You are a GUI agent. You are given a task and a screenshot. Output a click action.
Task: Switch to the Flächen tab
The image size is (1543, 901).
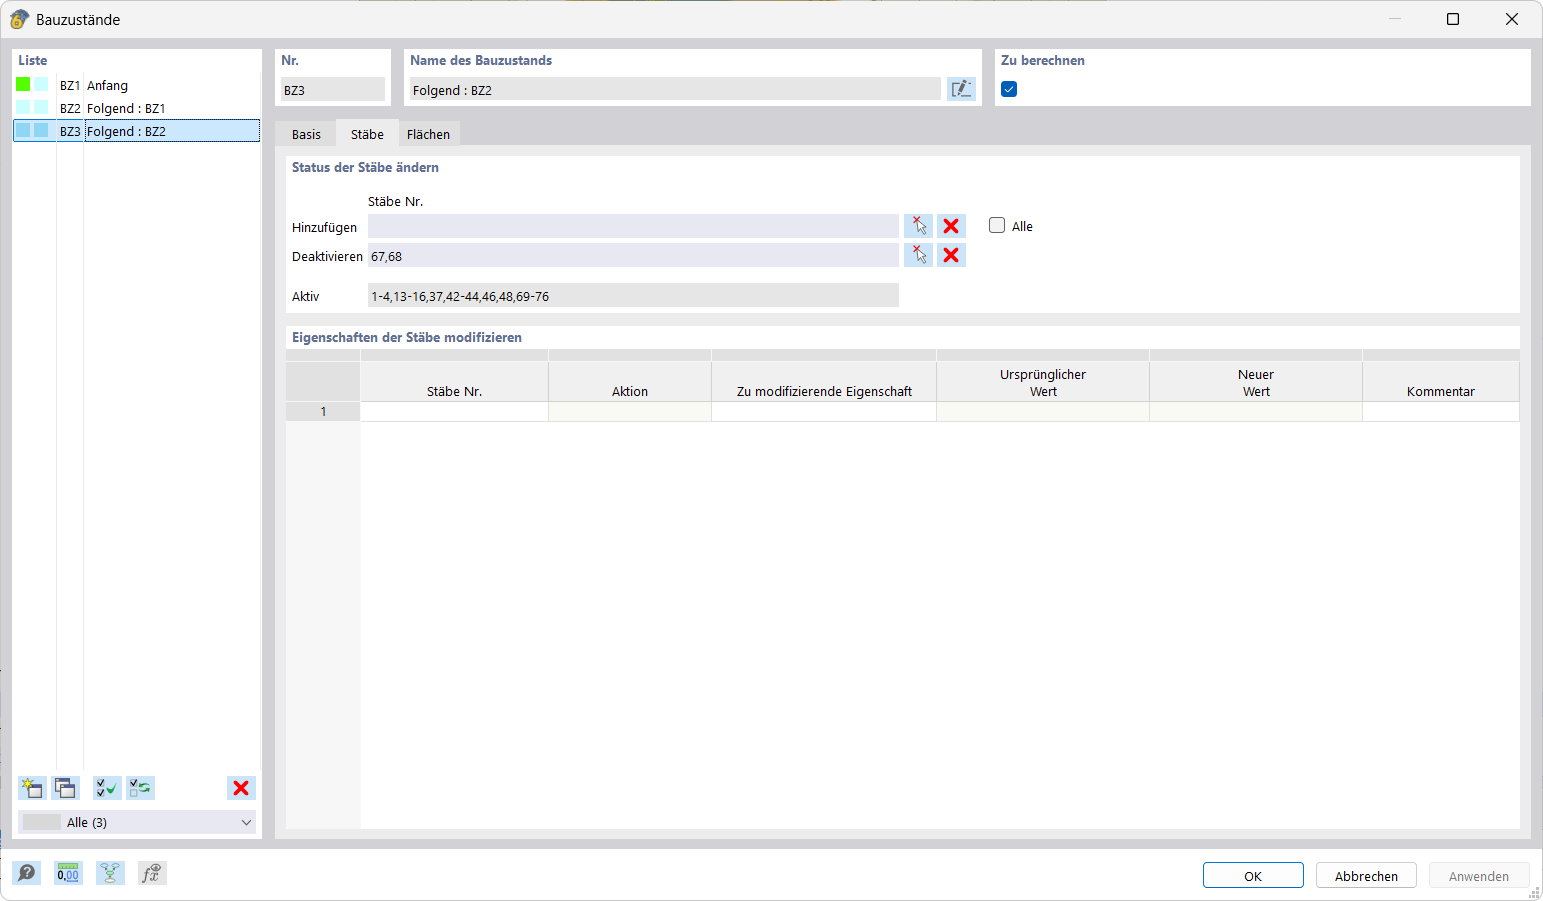tap(428, 133)
